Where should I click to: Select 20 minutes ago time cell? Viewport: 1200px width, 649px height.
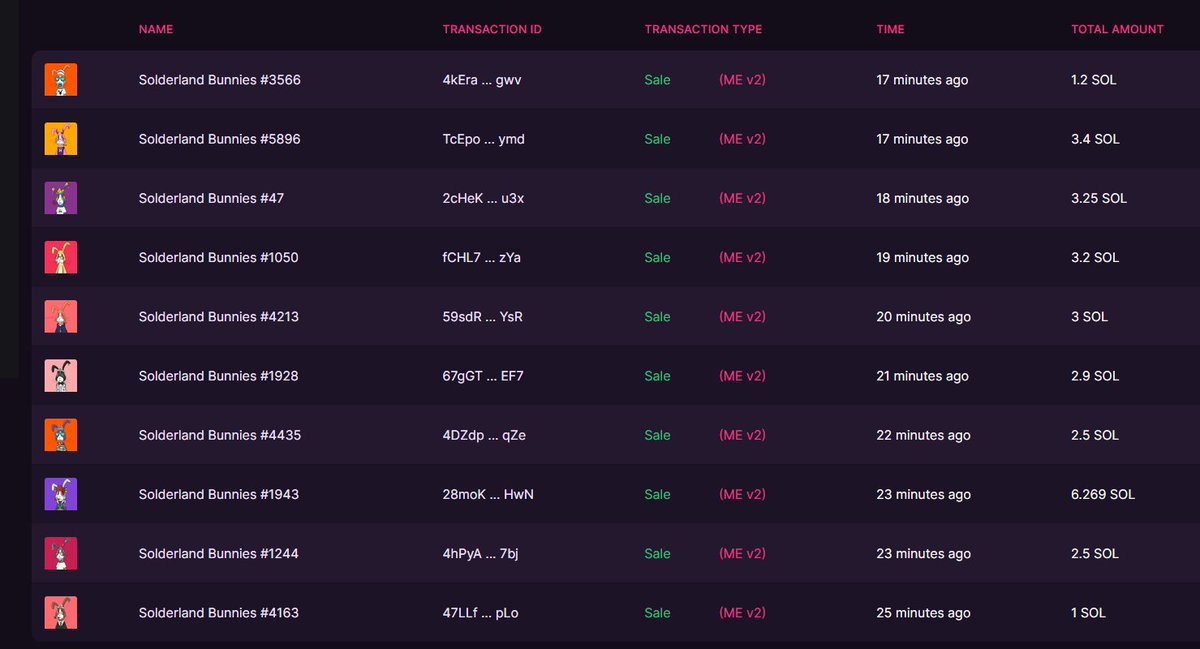(924, 316)
